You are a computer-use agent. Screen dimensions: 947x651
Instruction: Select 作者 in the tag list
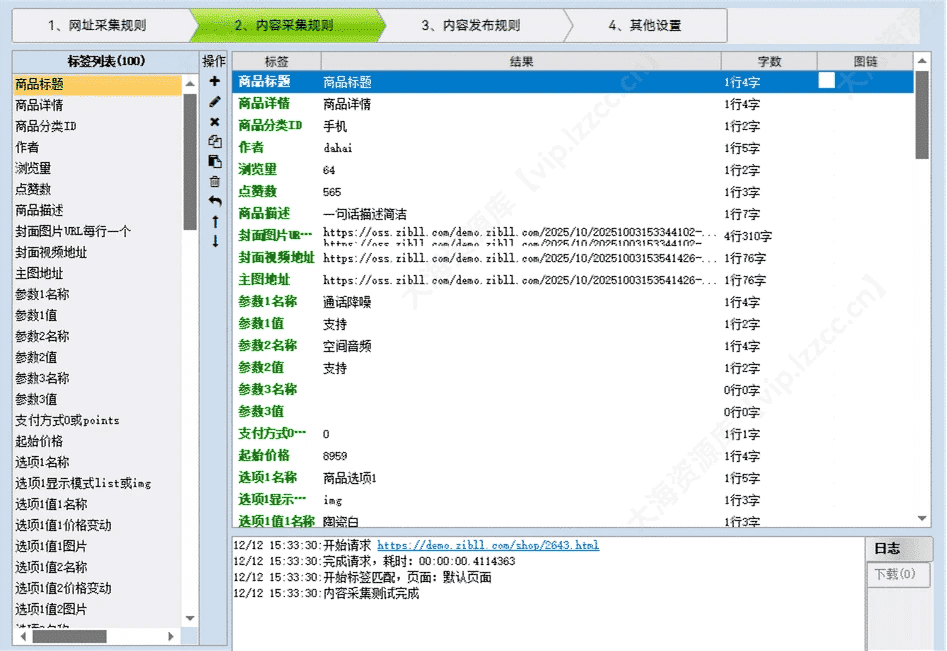pos(97,147)
